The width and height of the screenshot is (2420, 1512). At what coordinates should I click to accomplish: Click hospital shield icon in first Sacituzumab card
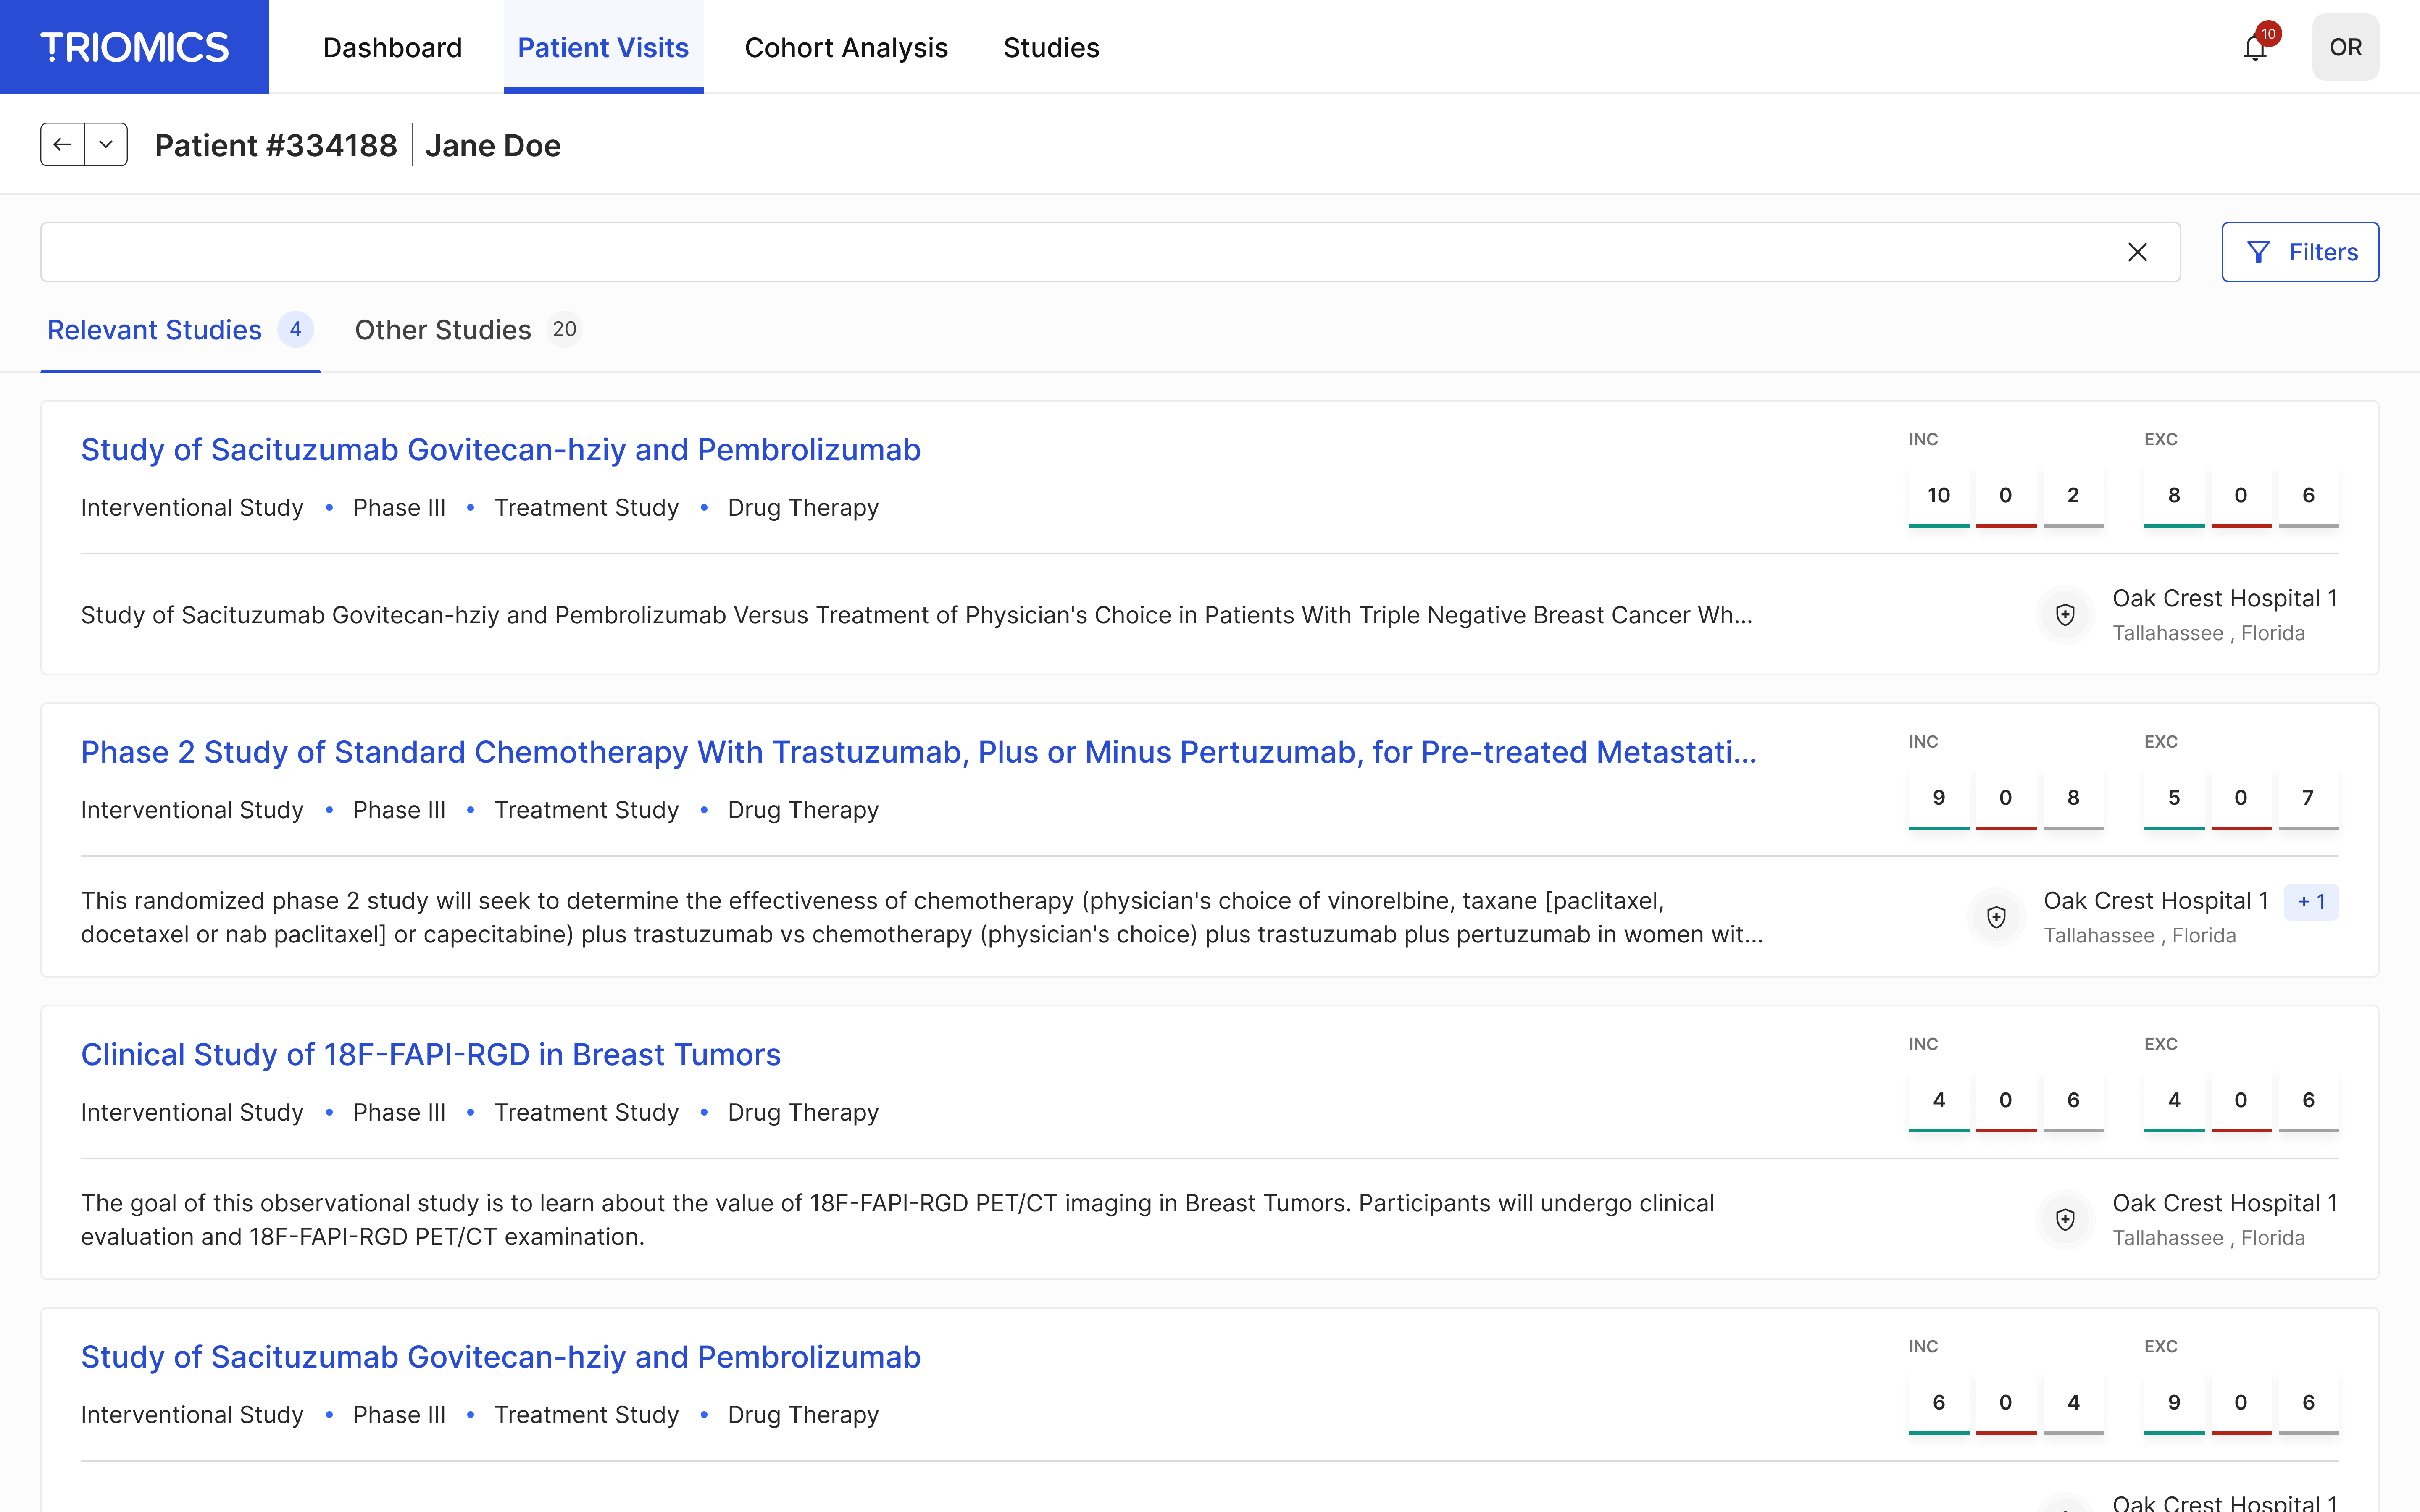coord(2065,615)
